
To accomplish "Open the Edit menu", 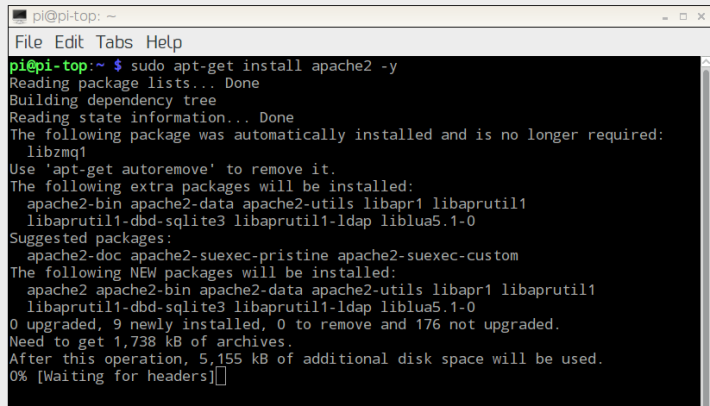I will 69,43.
